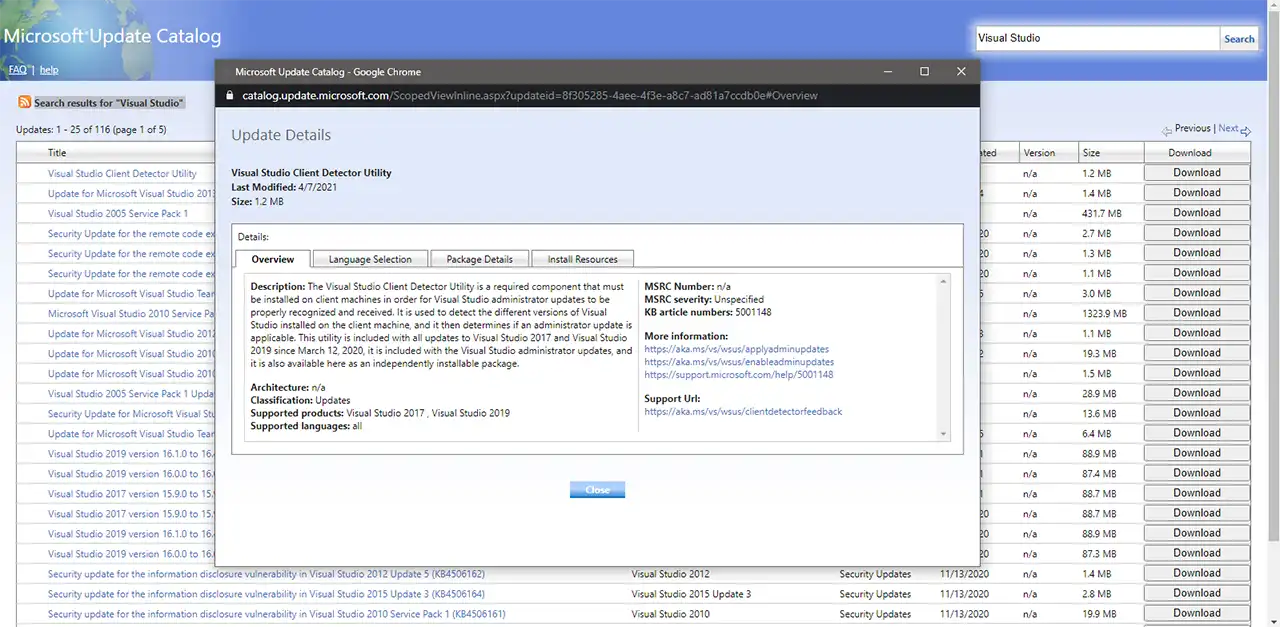Click the Download button in the 87.4 MB row

(1197, 473)
